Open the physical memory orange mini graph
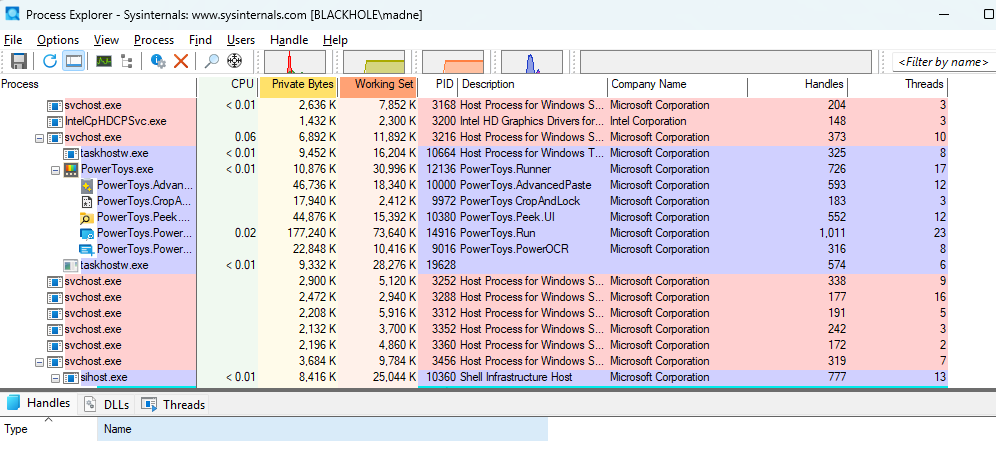Screen dimensions: 996x475 [x=453, y=62]
